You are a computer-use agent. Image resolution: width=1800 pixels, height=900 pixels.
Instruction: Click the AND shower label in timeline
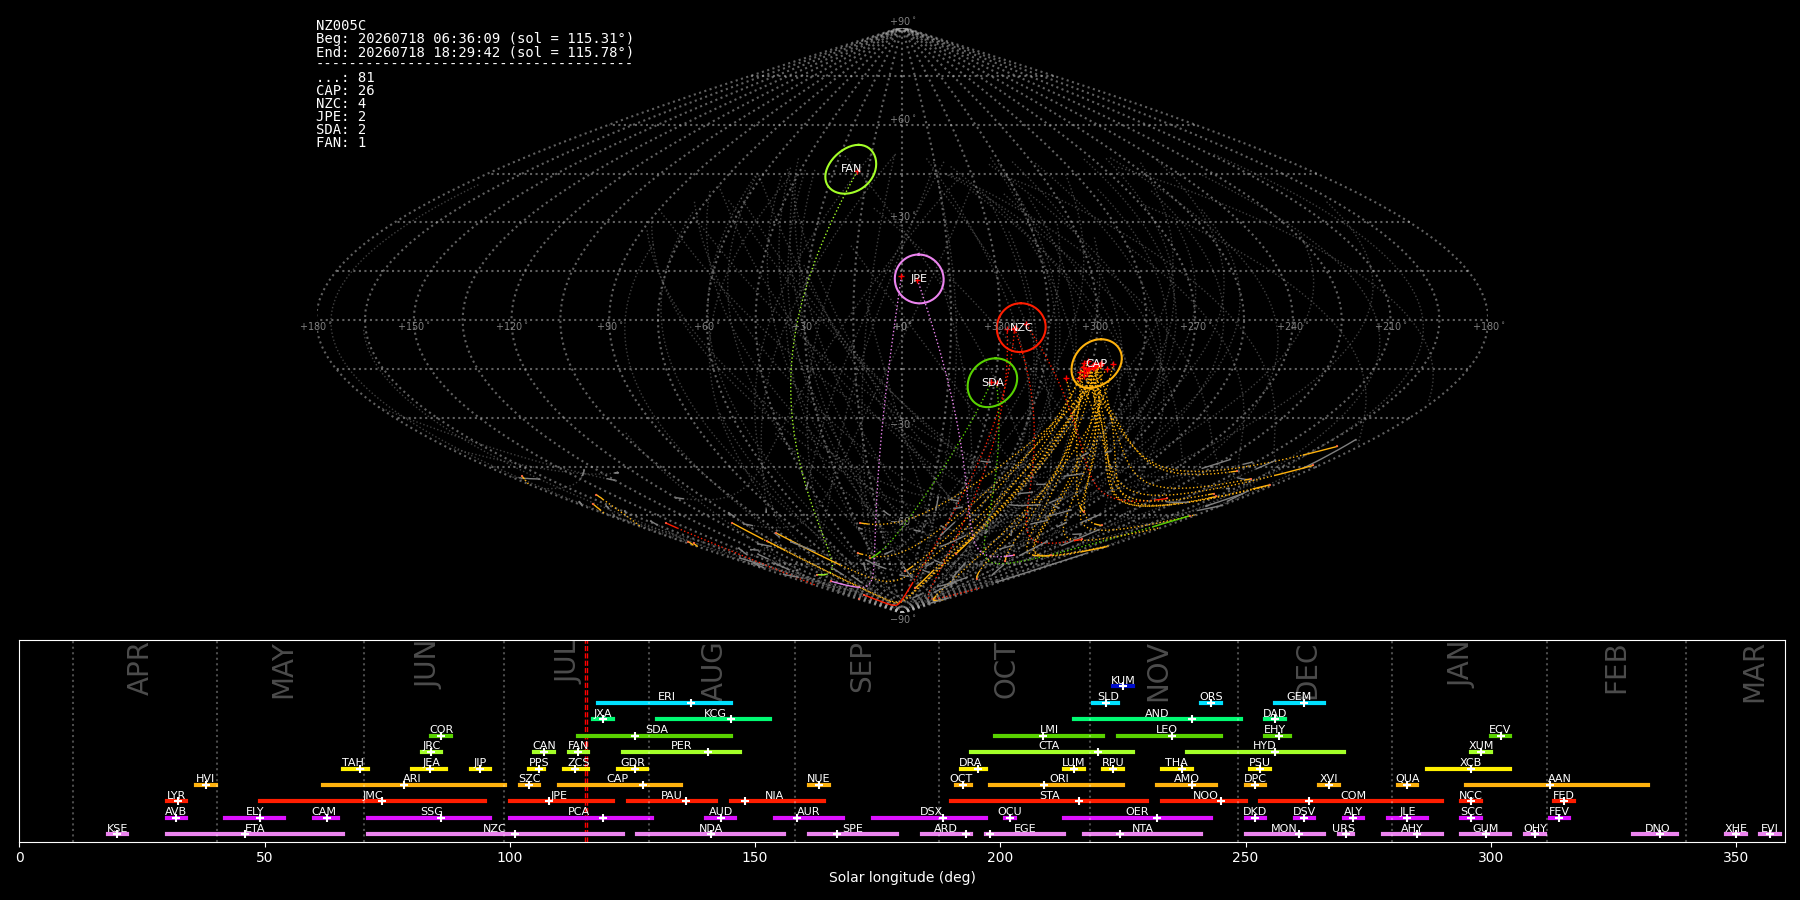click(x=1157, y=714)
